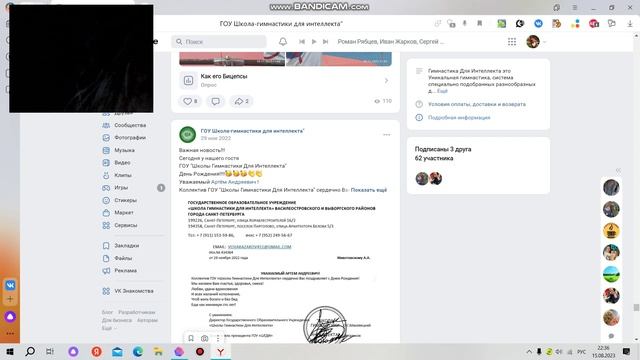Open the Сервисы sidebar item
Viewport: 640px width, 360px height.
coord(125,225)
